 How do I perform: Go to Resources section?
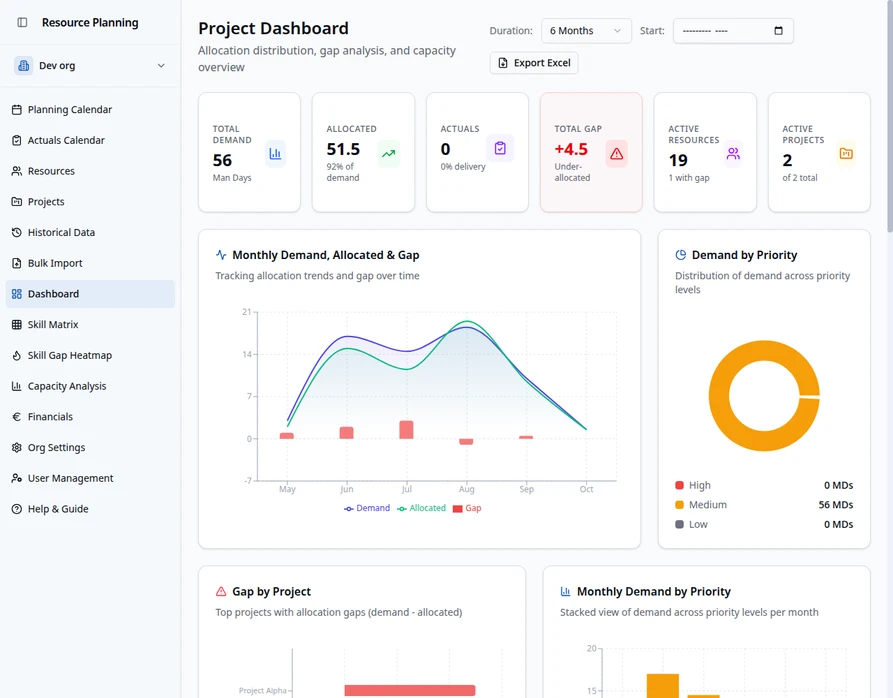pyautogui.click(x=90, y=171)
